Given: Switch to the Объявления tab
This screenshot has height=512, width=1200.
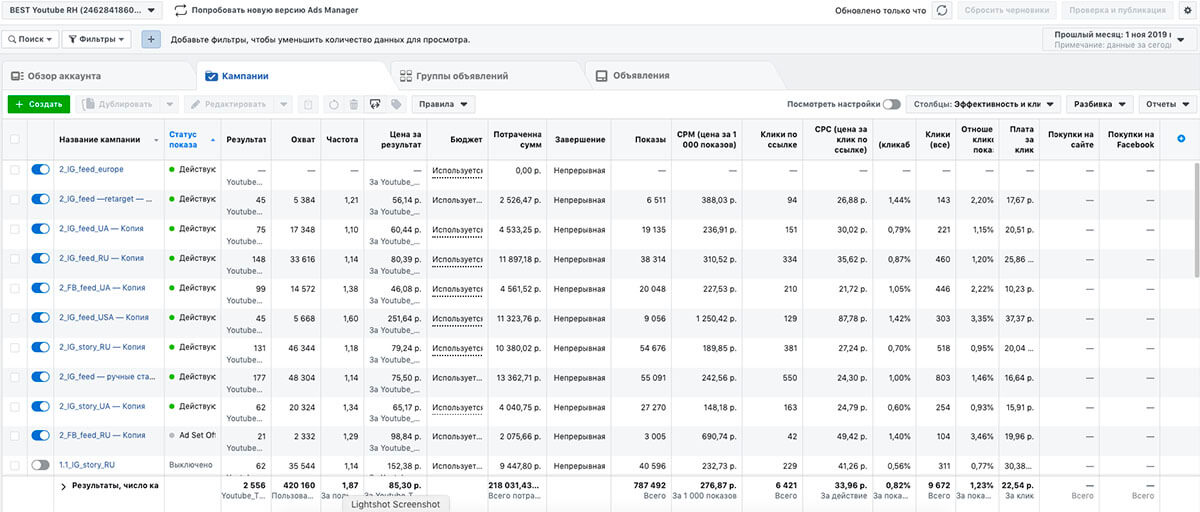Looking at the screenshot, I should coord(632,76).
